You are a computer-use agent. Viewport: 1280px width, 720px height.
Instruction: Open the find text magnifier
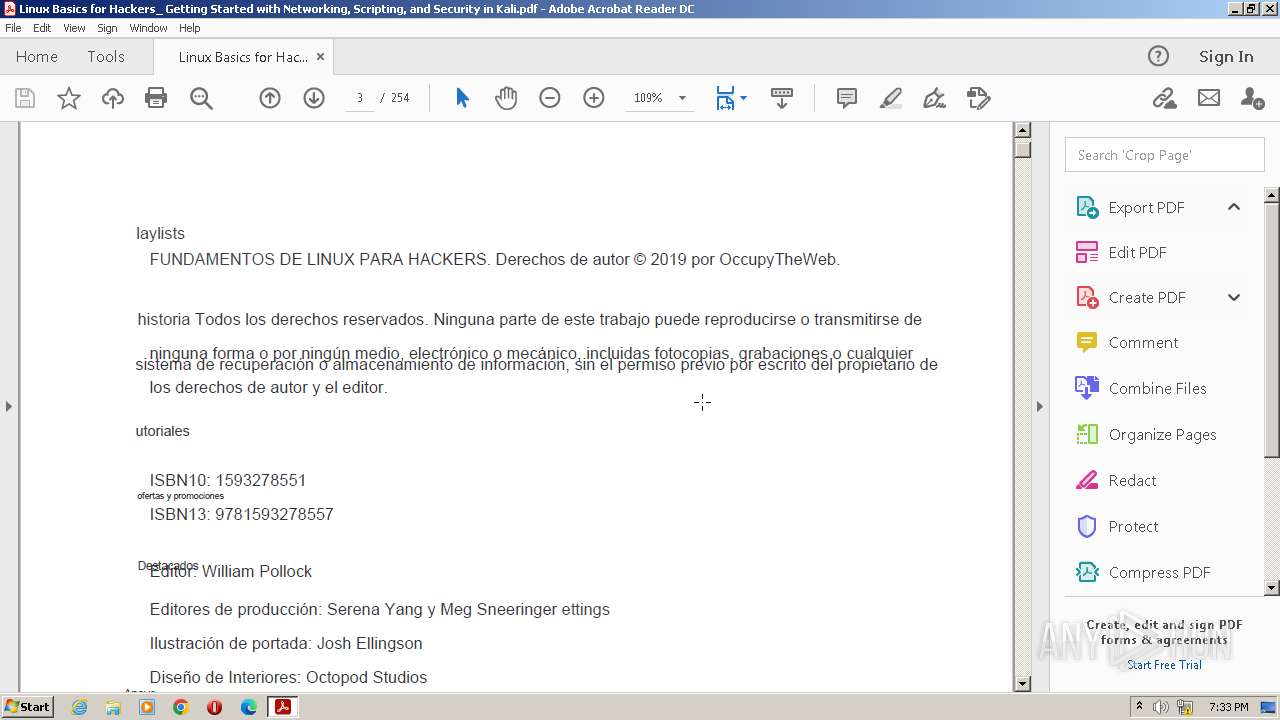pyautogui.click(x=201, y=98)
